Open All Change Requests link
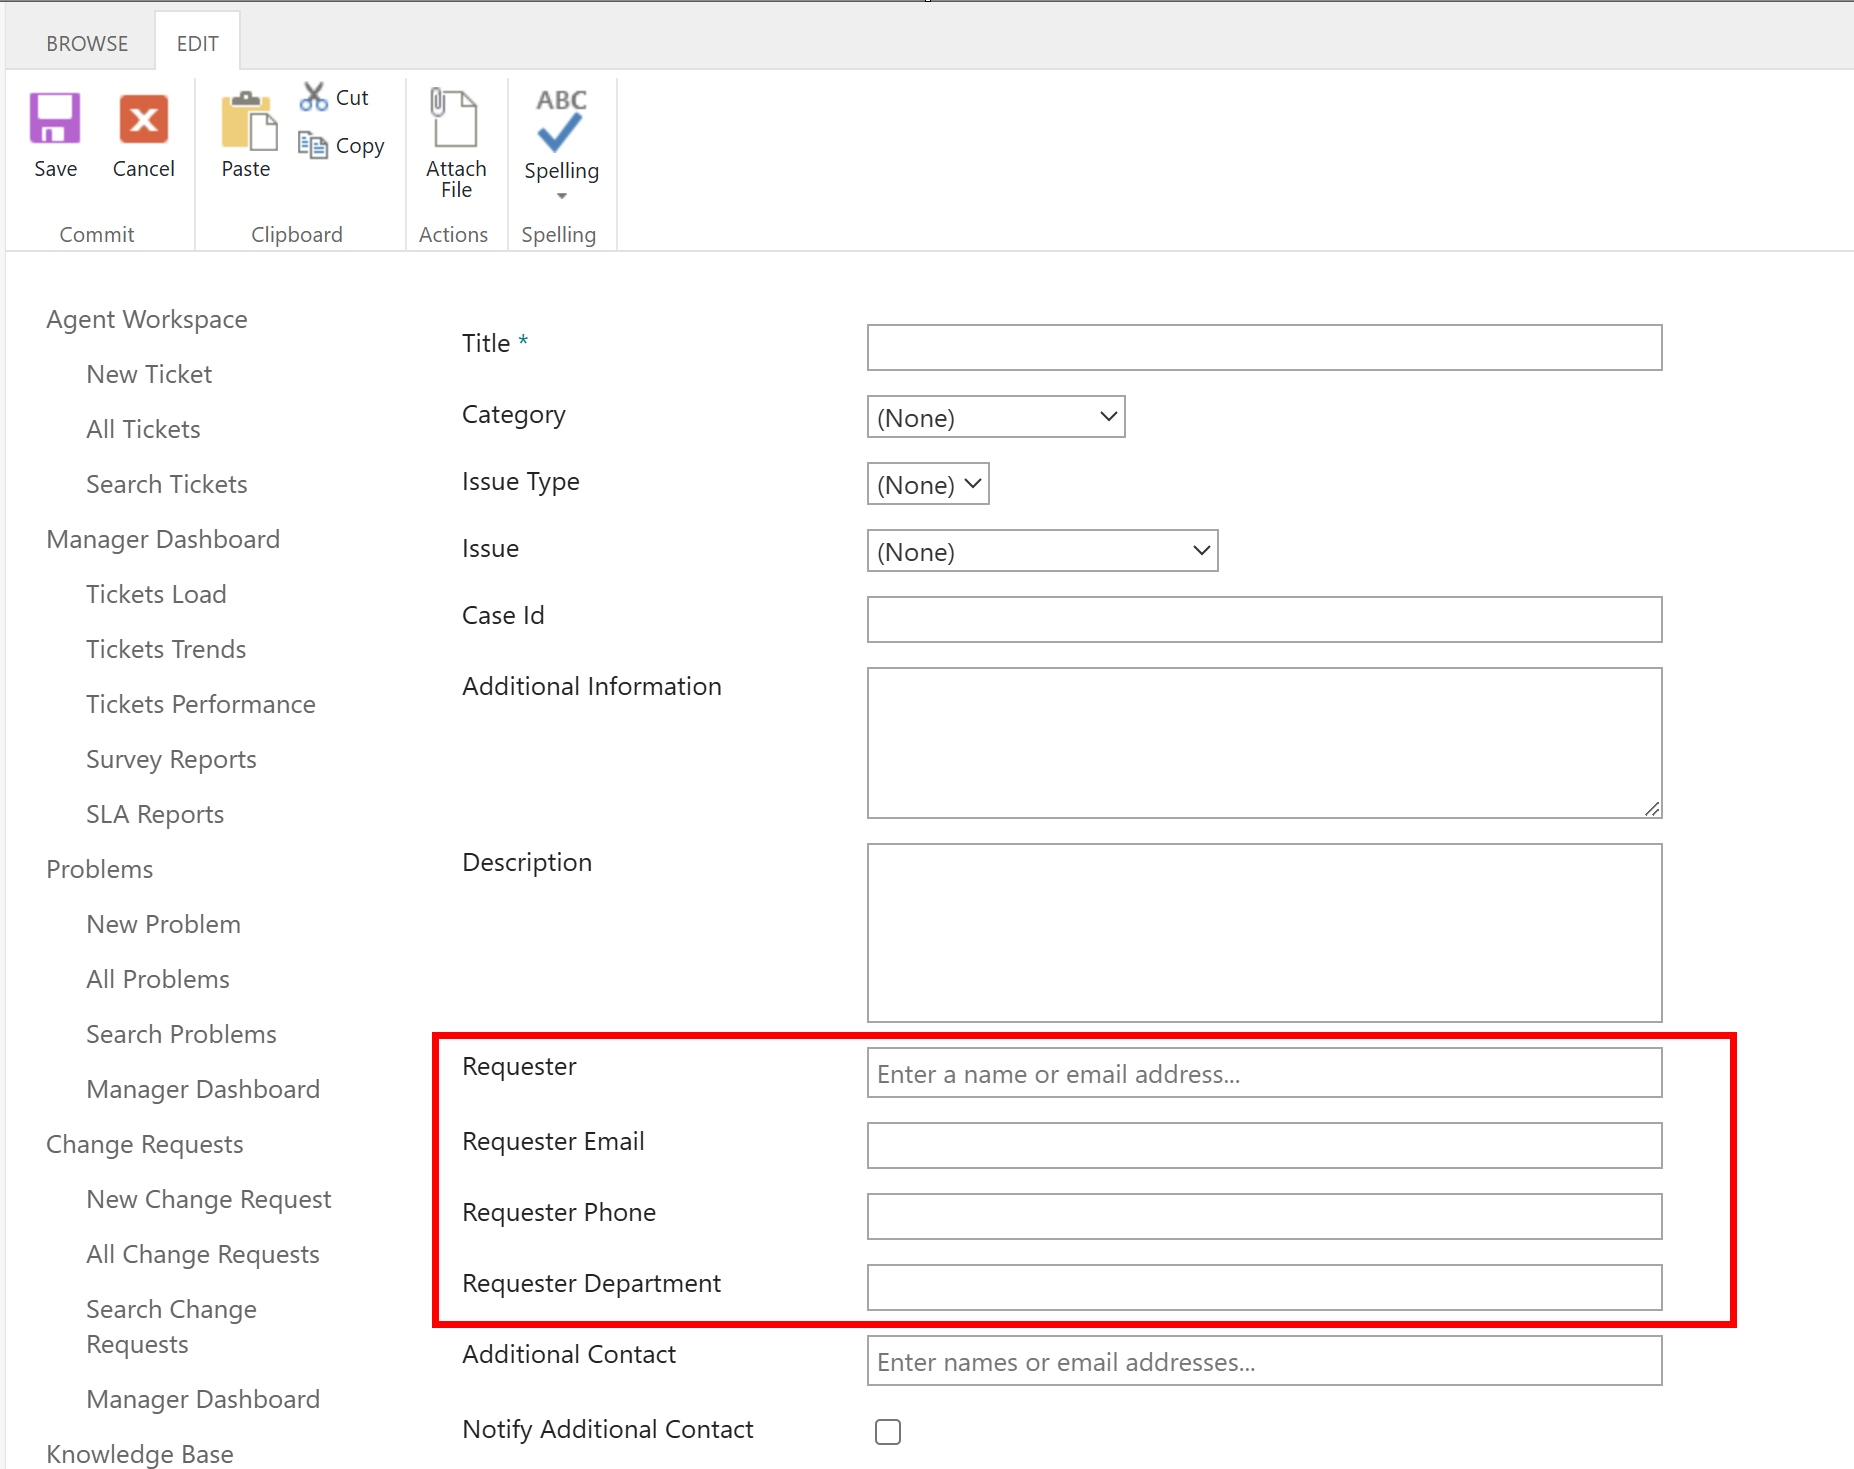Viewport: 1854px width, 1469px height. 203,1254
